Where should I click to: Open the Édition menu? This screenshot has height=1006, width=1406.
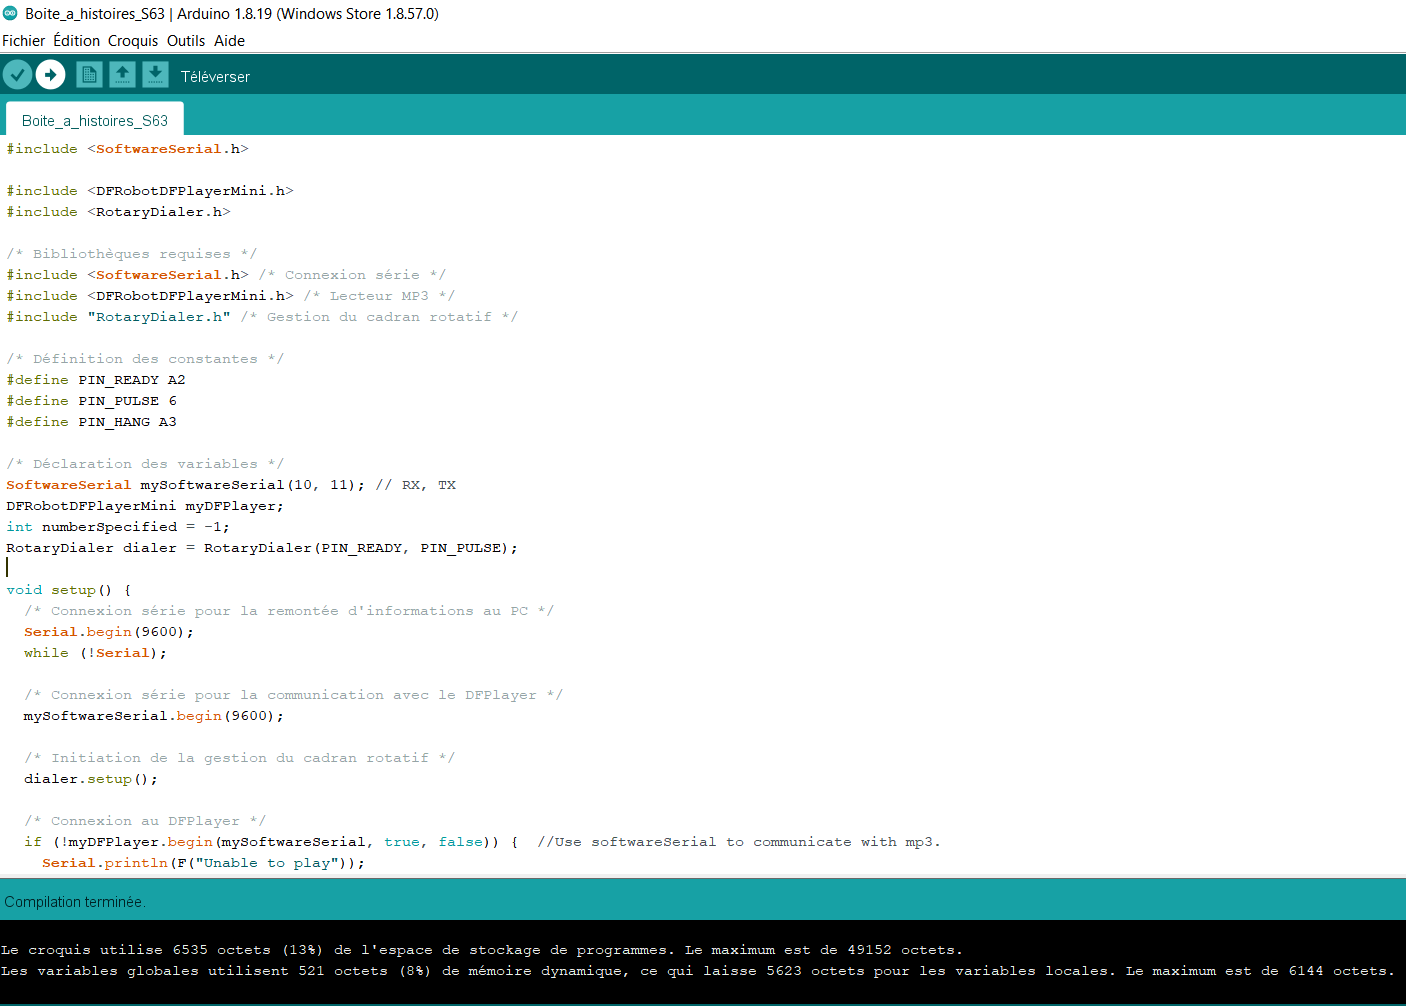point(76,41)
